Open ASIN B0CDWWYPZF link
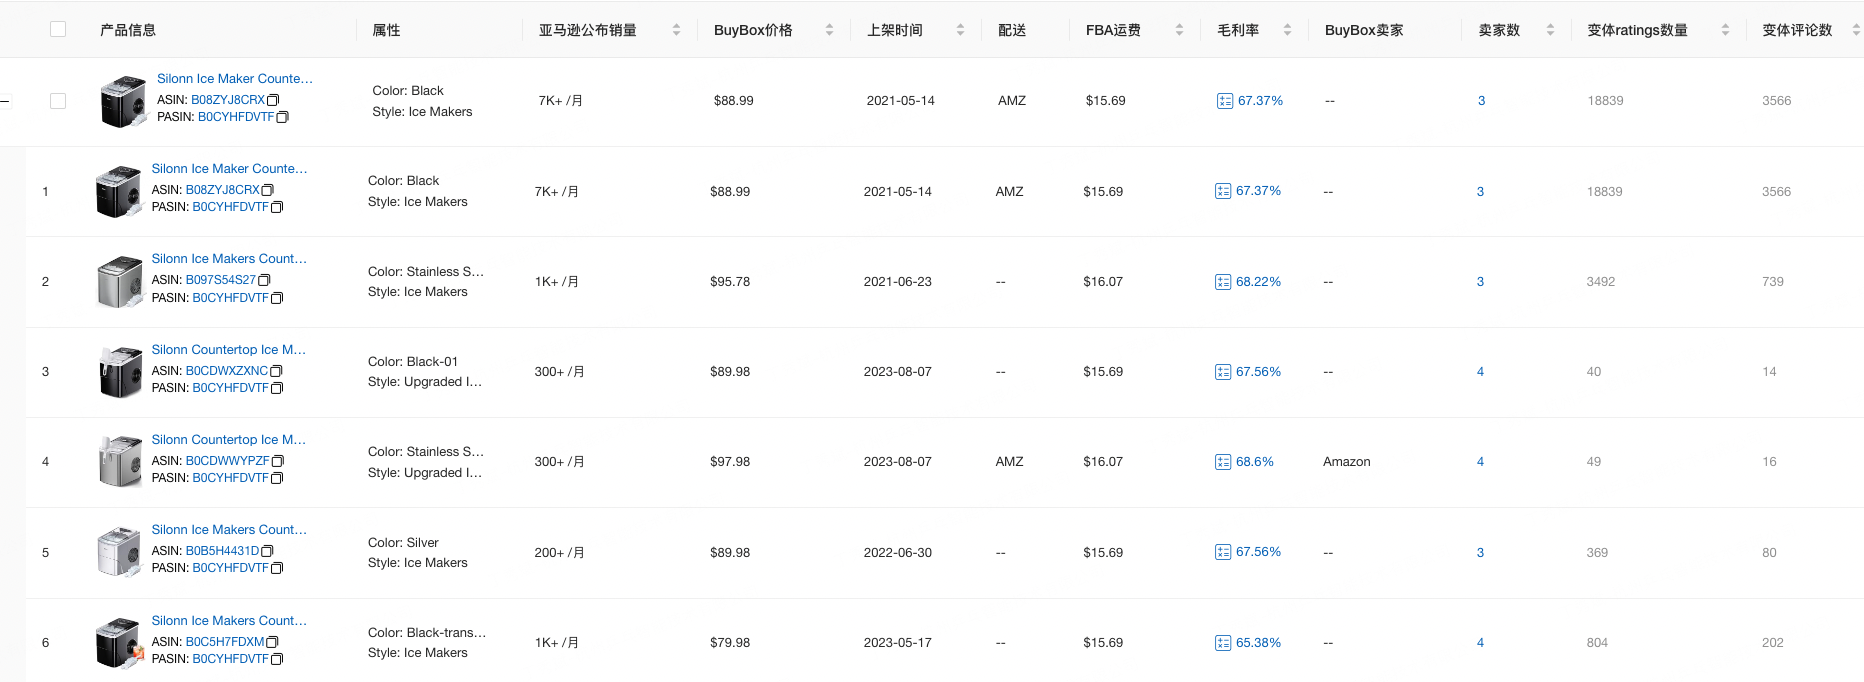Screen dimensions: 1864x682 (x=227, y=461)
